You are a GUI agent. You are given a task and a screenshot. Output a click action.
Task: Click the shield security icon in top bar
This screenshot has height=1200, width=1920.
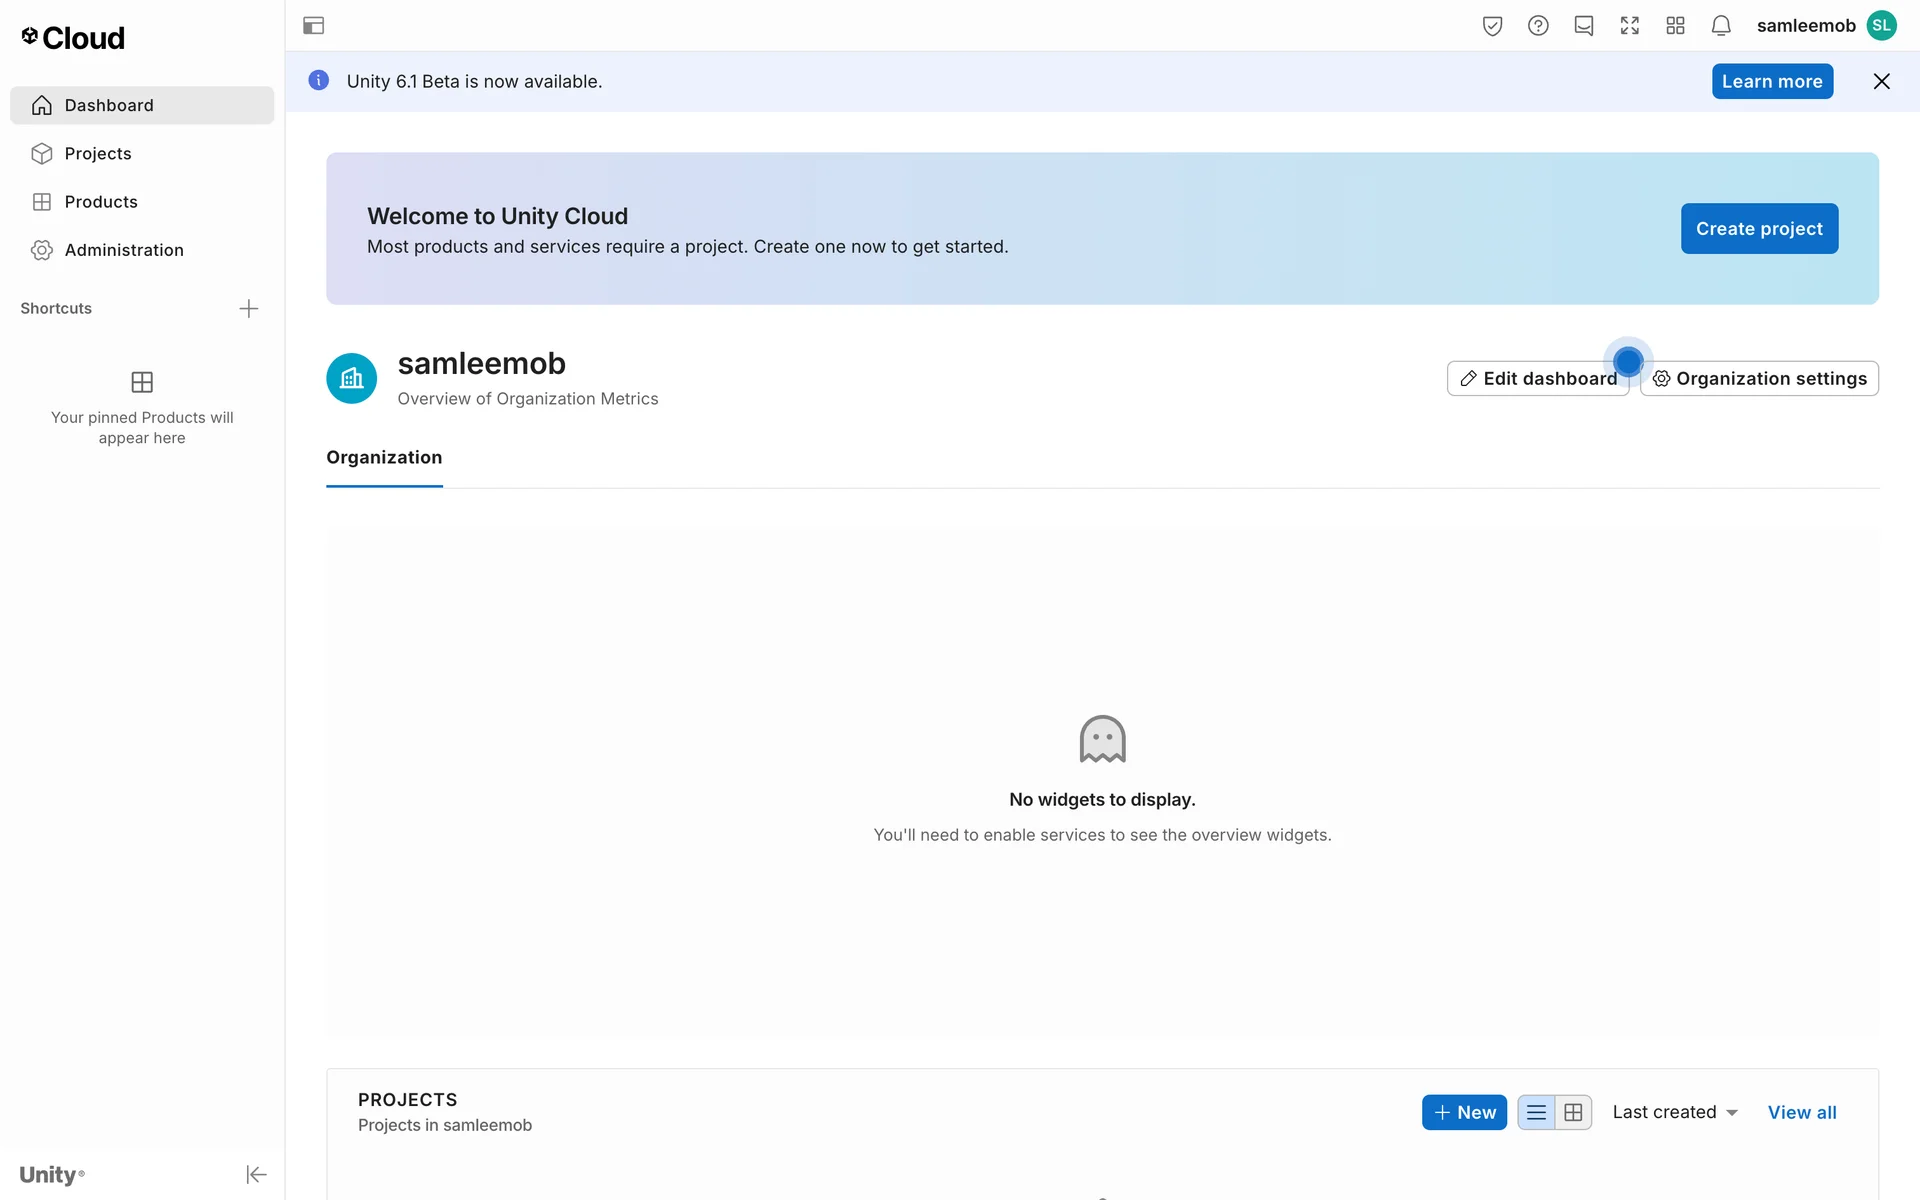point(1492,26)
